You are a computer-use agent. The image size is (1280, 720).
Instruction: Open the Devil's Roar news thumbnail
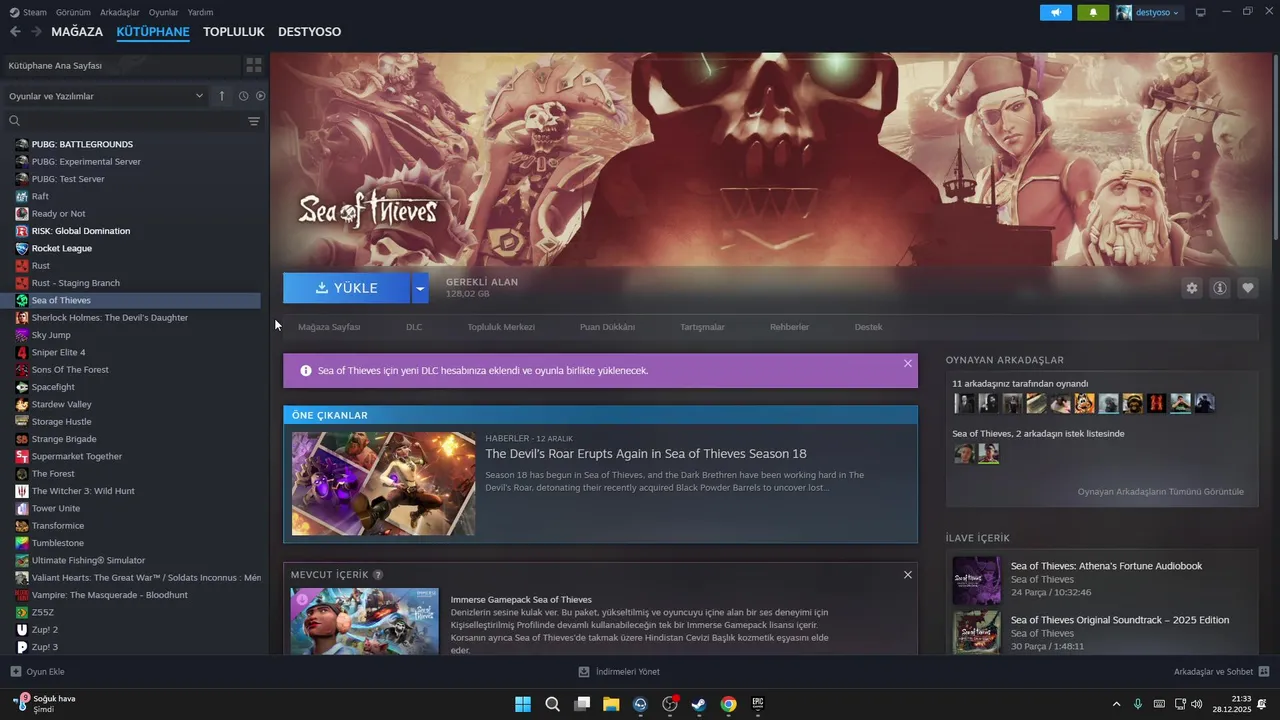click(383, 484)
